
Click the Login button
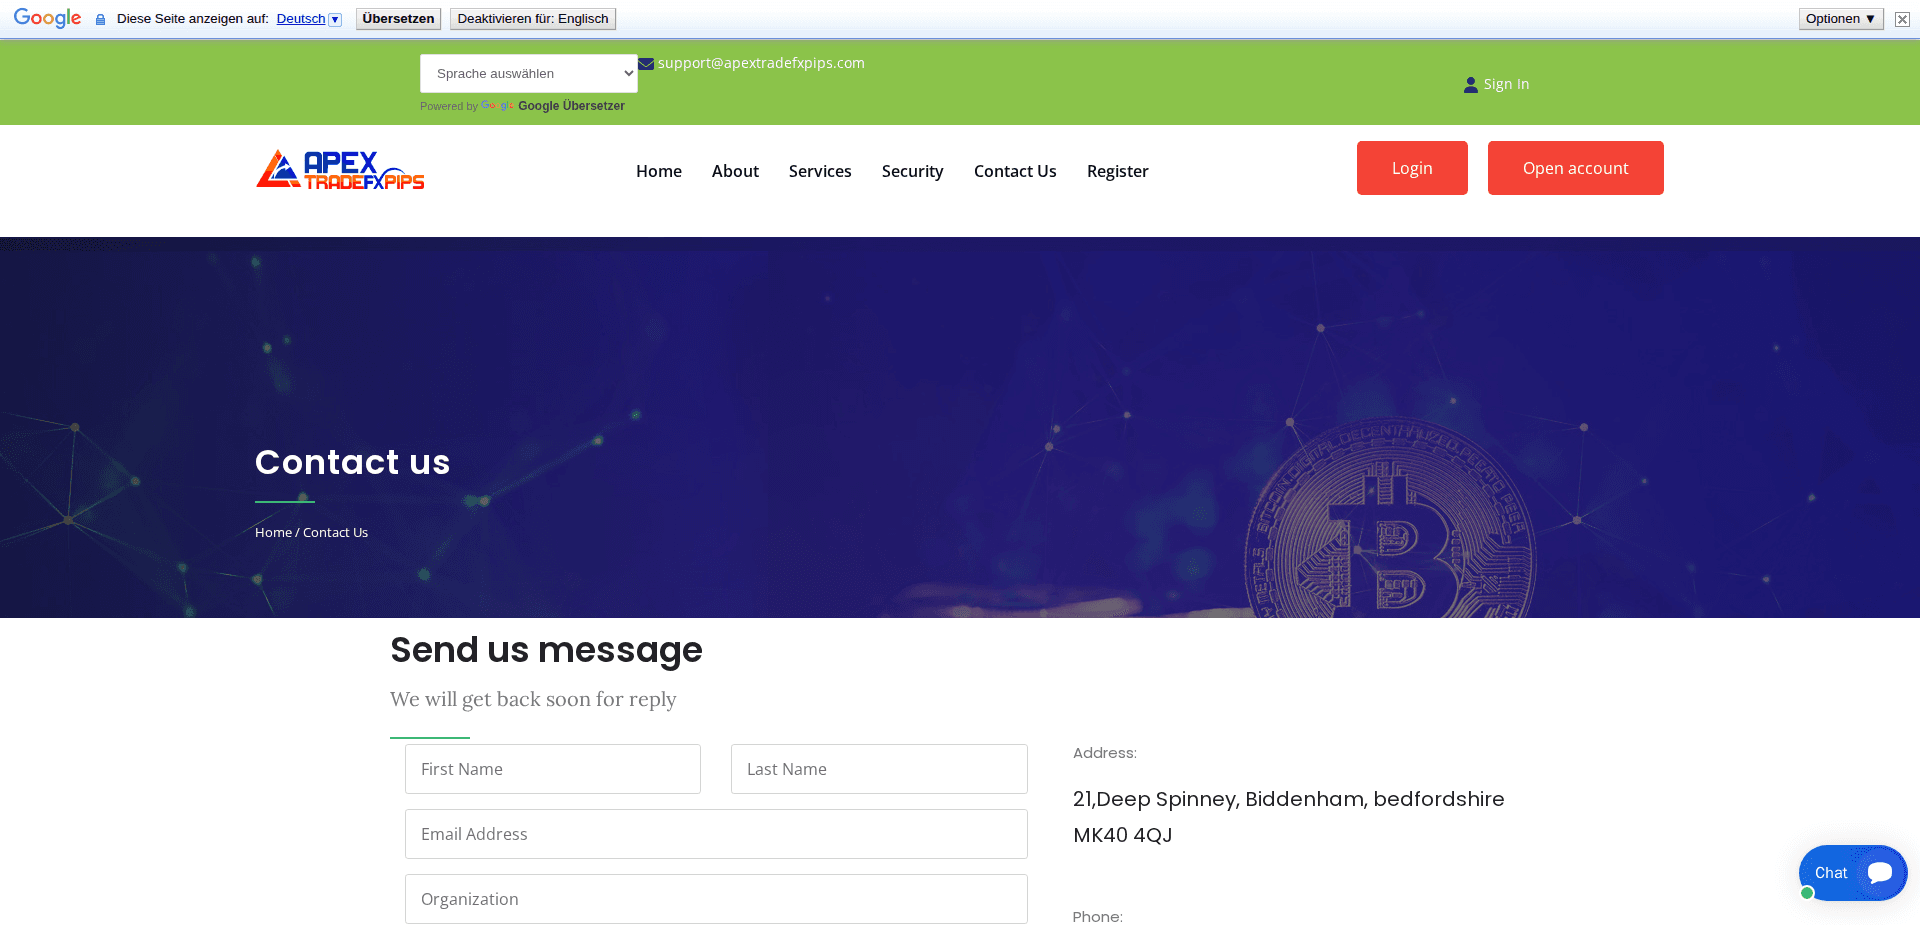(1411, 168)
